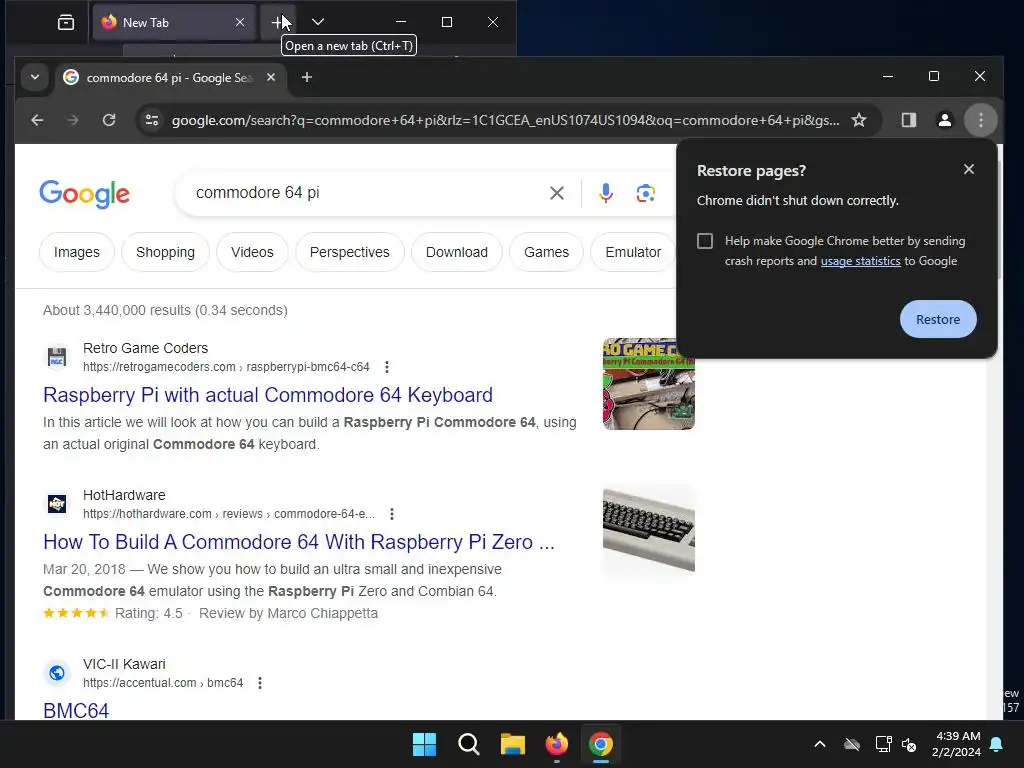Open usage statistics link

click(x=860, y=261)
